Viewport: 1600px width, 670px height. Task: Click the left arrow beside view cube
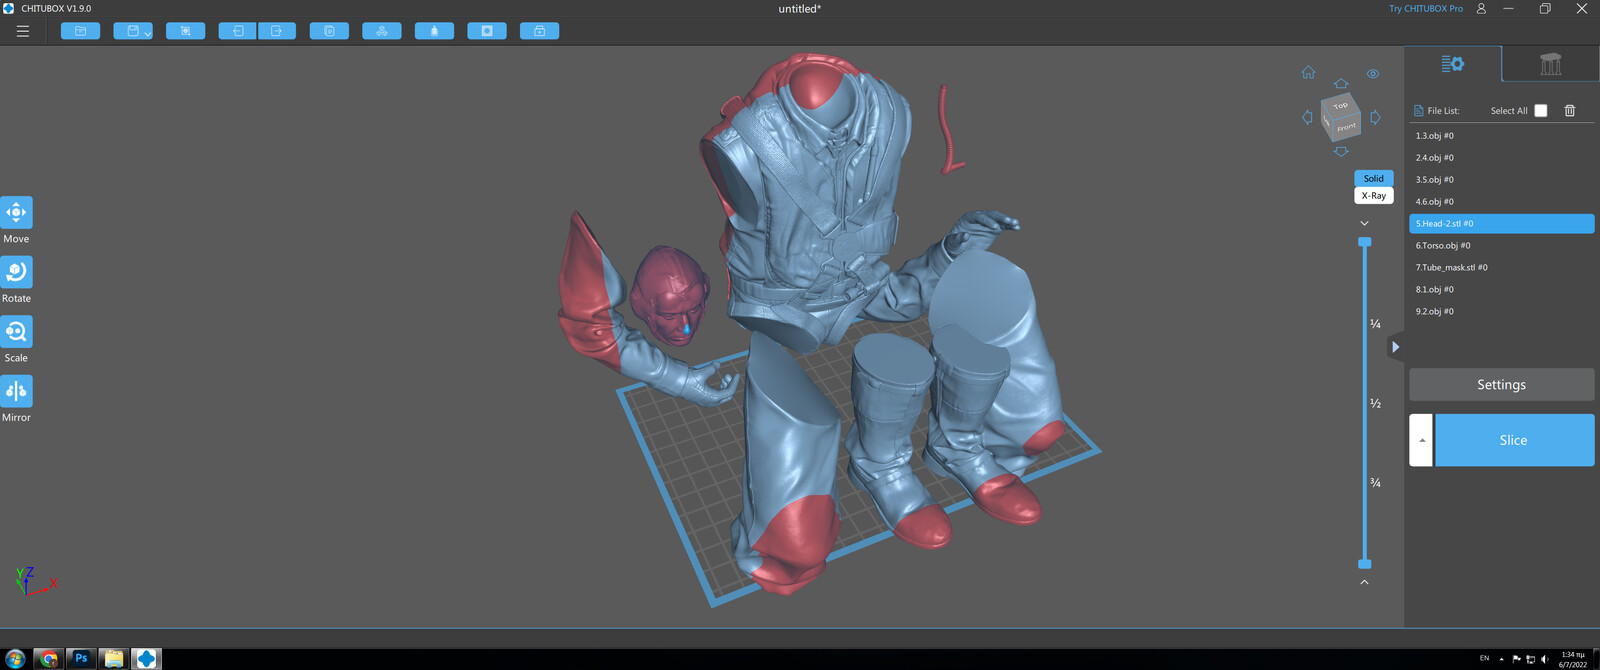click(x=1307, y=117)
